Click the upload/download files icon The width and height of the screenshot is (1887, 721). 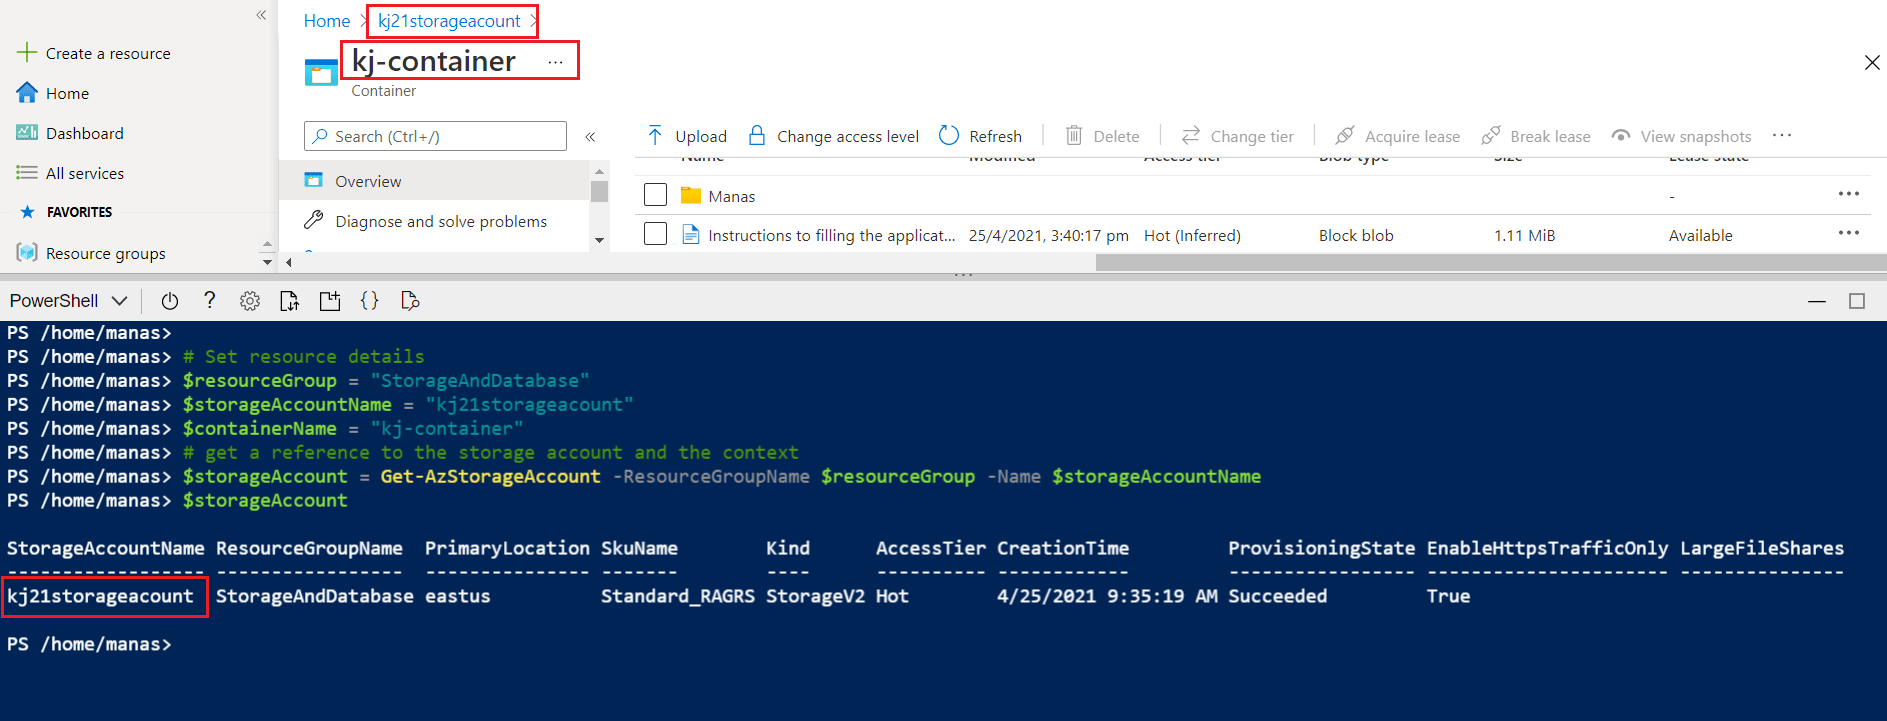point(290,300)
